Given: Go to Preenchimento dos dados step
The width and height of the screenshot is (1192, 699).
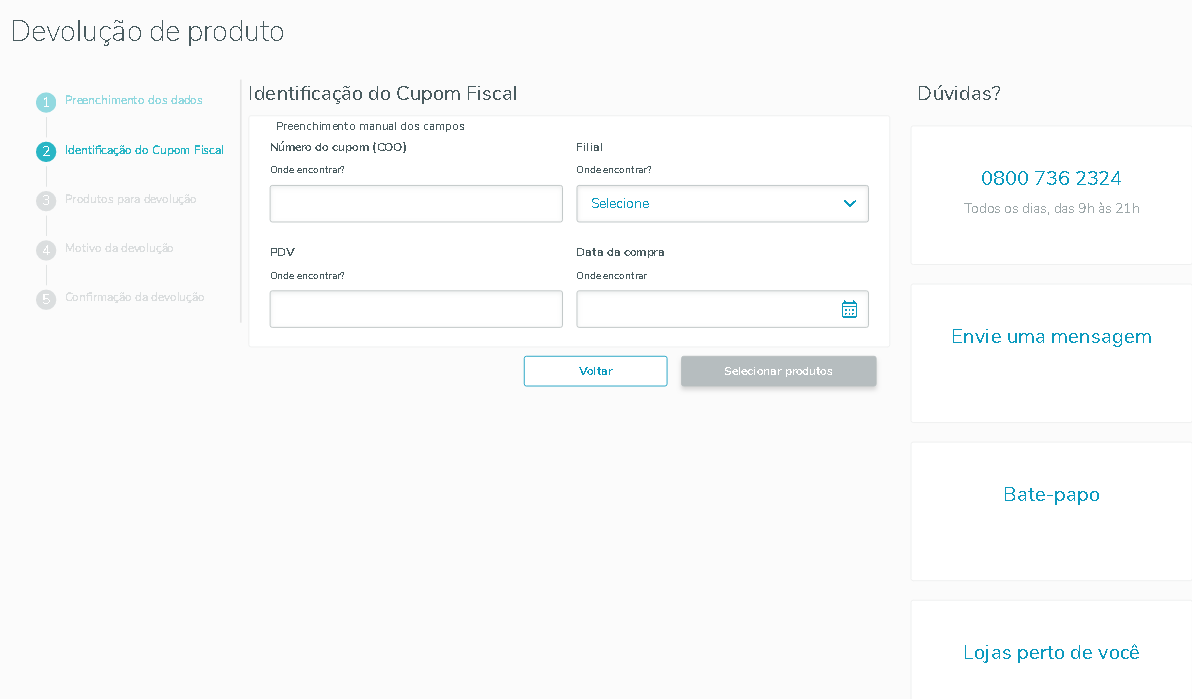Looking at the screenshot, I should click(133, 100).
